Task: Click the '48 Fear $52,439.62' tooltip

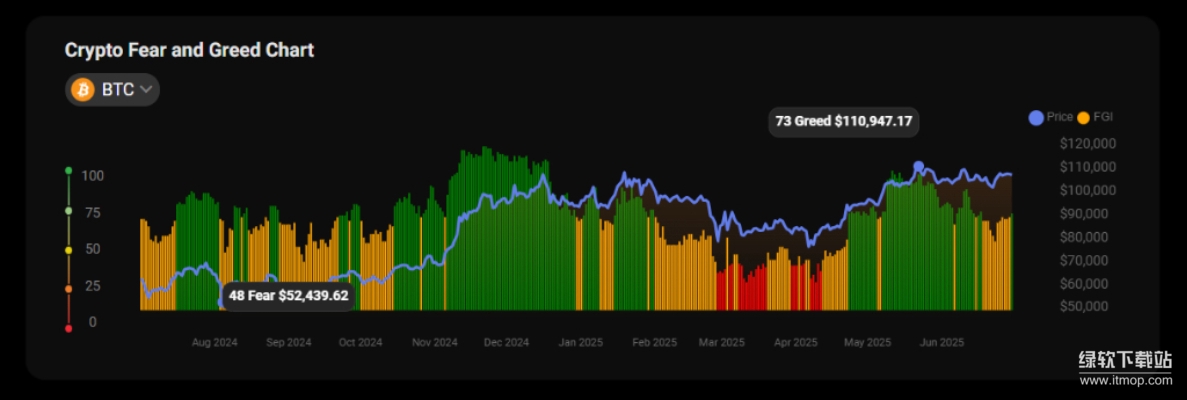Action: [288, 295]
